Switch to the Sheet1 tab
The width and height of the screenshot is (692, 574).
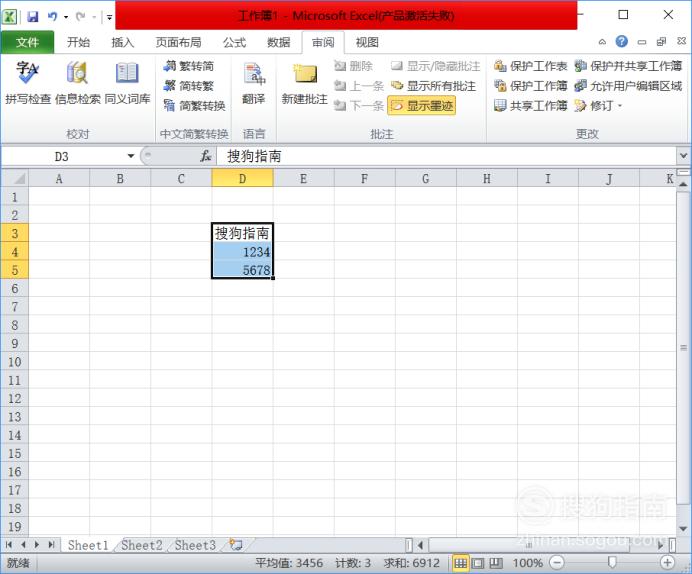(88, 545)
